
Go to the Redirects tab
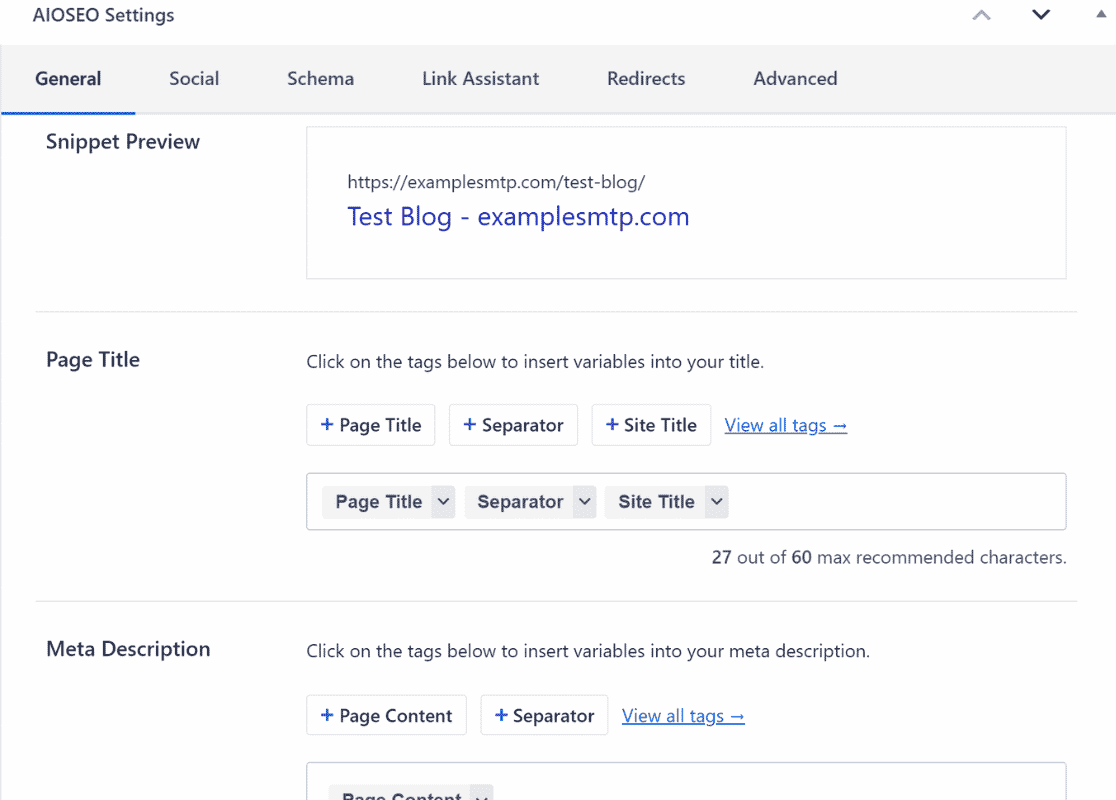tap(646, 79)
